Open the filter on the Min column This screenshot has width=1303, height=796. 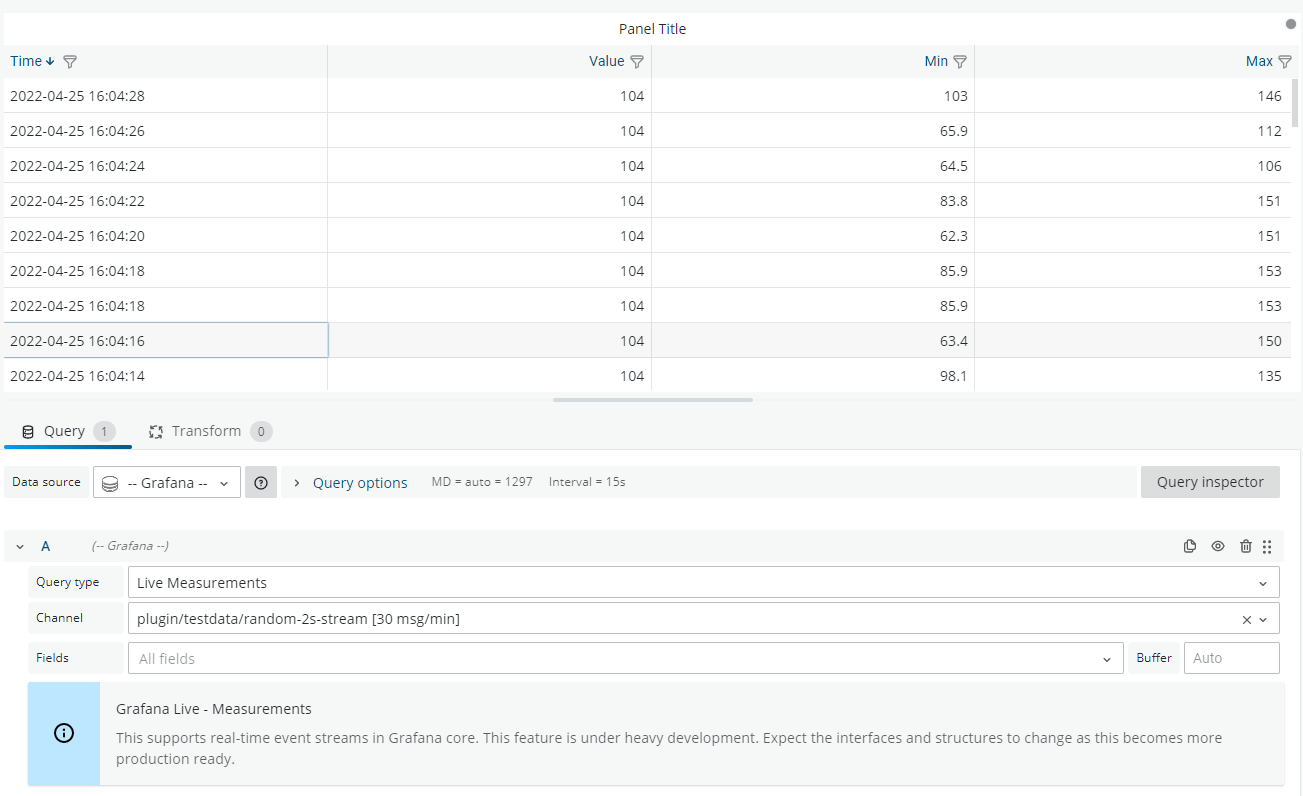pyautogui.click(x=961, y=61)
